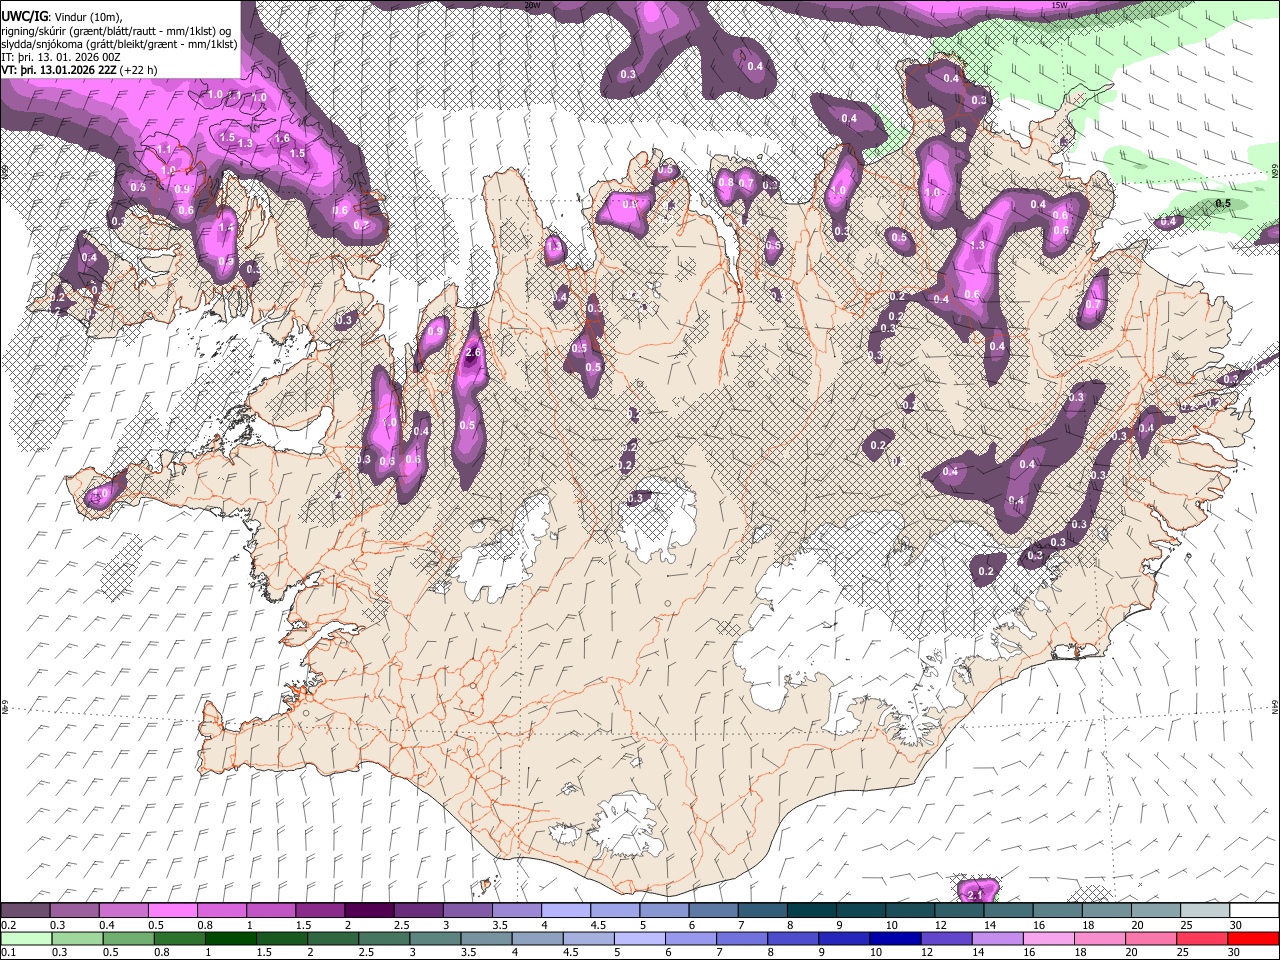Click the '20' number label under top legend row

pyautogui.click(x=1137, y=925)
